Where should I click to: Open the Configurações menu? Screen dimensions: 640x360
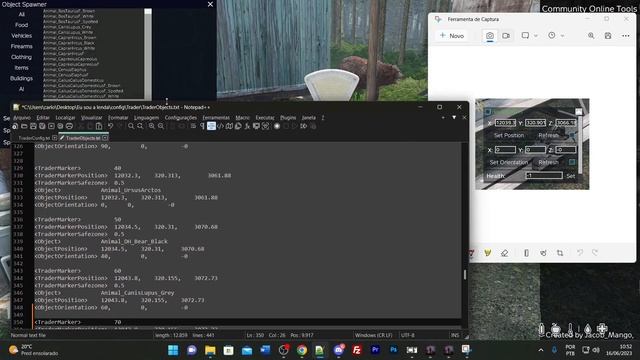[180, 118]
